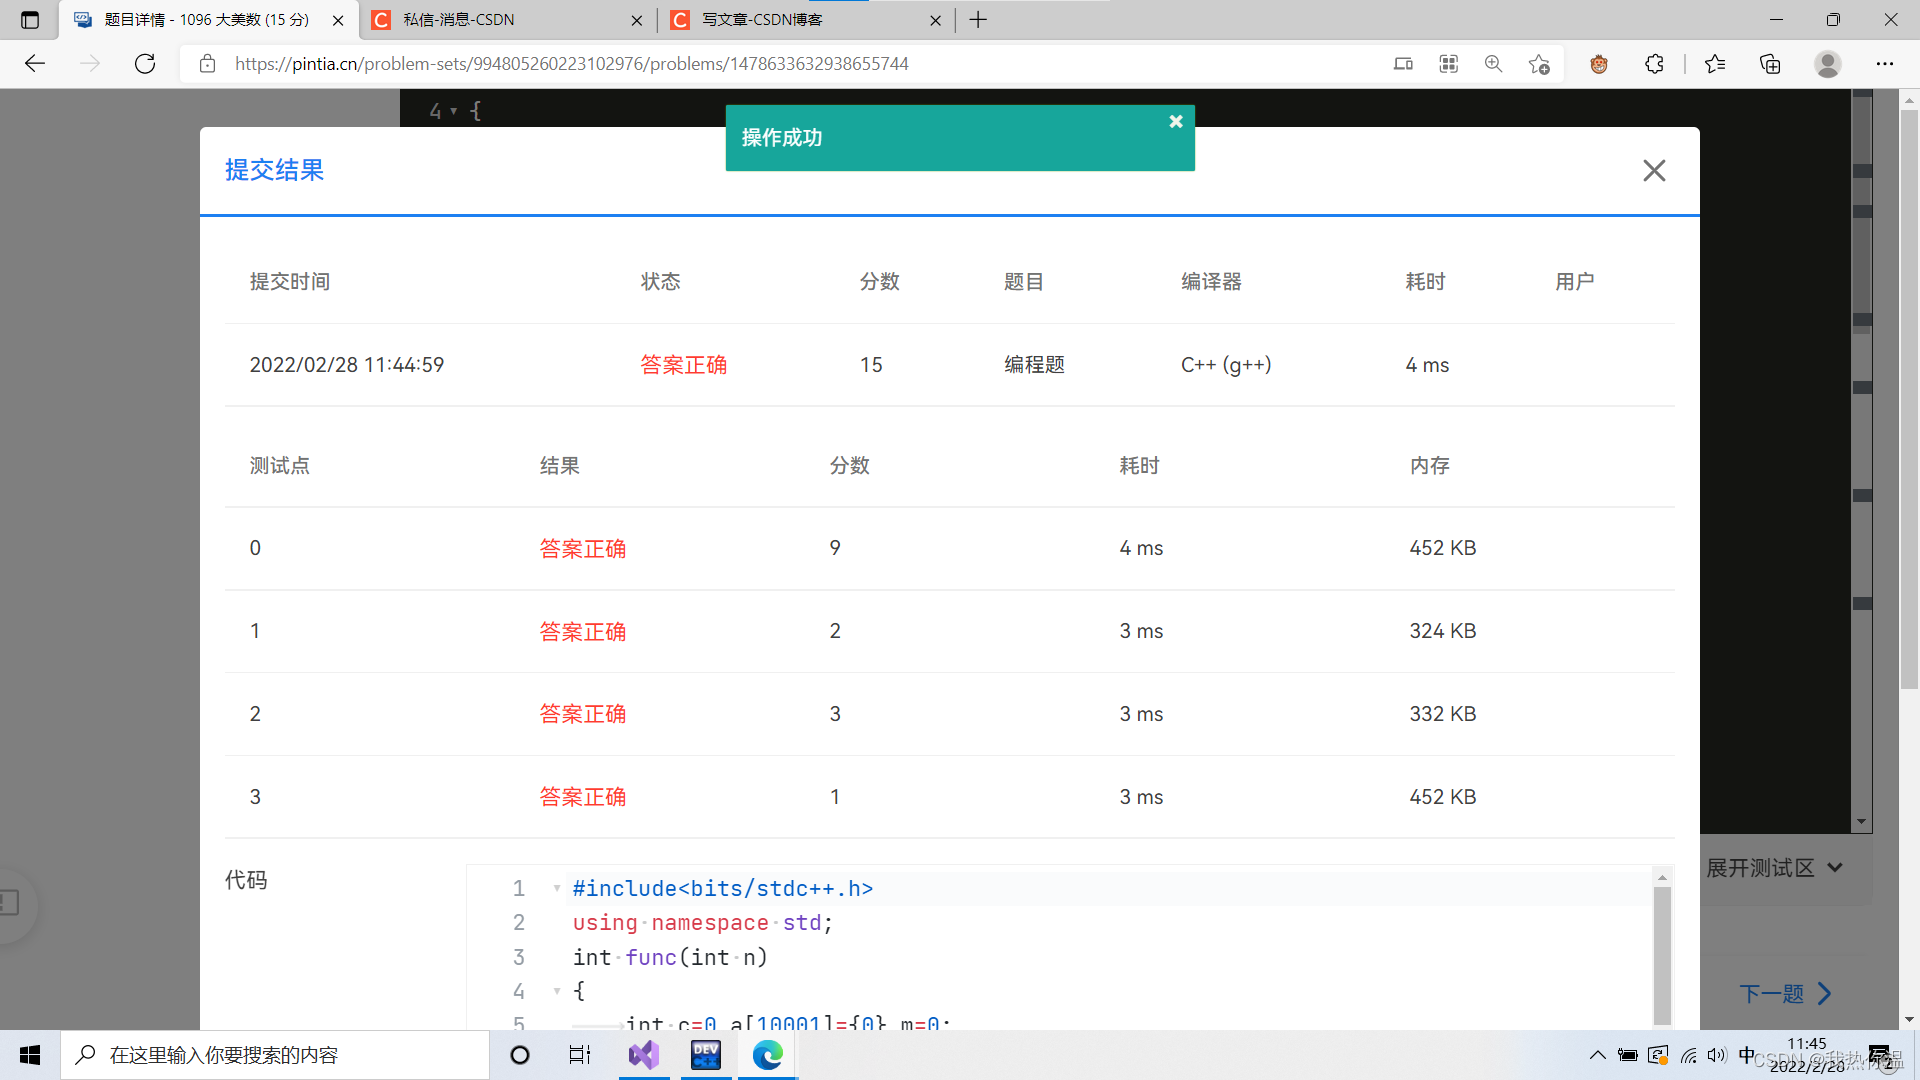Open the Tampermonkey extension icon

(x=1599, y=64)
